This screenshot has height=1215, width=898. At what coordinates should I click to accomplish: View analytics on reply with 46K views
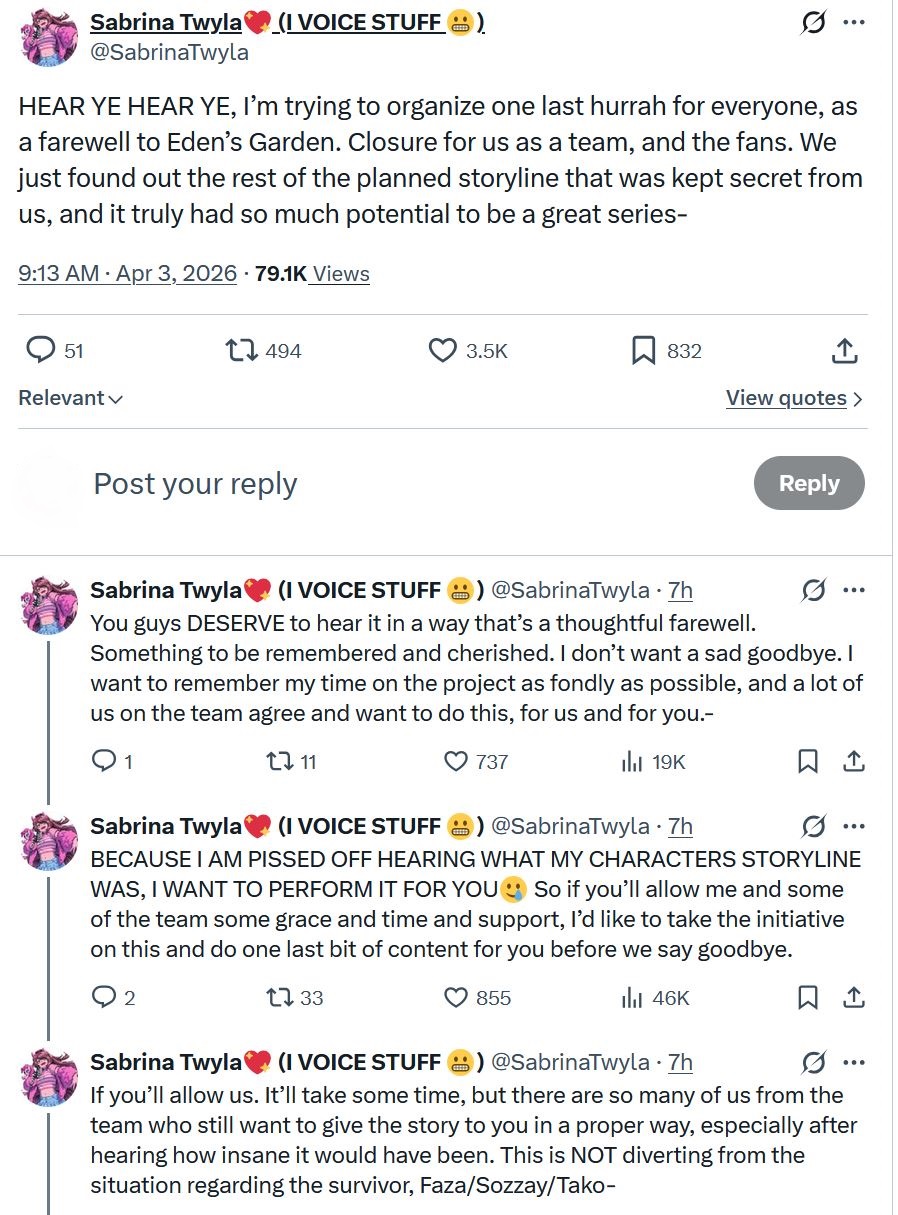(632, 998)
